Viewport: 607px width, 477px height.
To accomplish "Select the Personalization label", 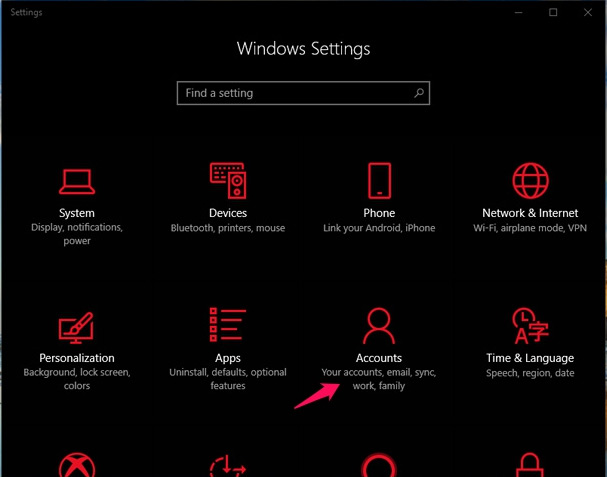I will (x=77, y=358).
